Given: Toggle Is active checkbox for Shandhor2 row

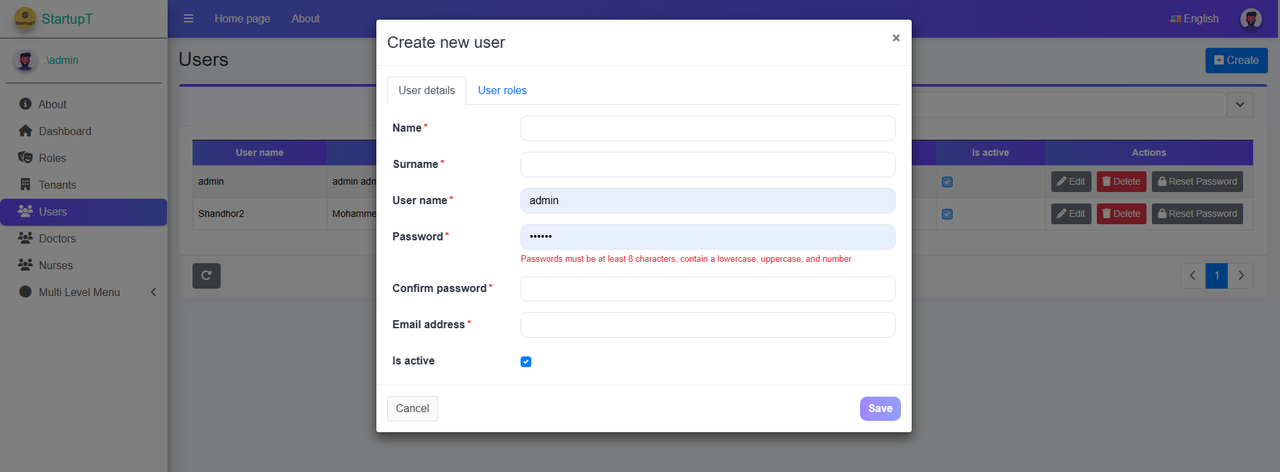Looking at the screenshot, I should click(947, 214).
